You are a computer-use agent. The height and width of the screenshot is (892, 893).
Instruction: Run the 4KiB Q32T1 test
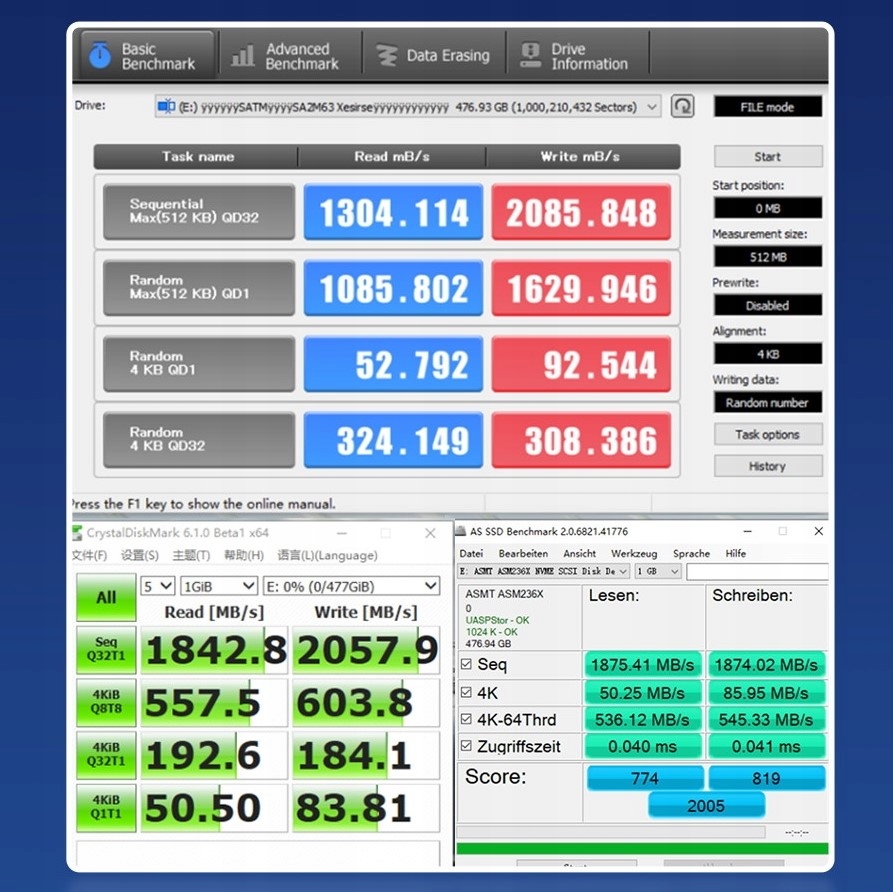106,754
